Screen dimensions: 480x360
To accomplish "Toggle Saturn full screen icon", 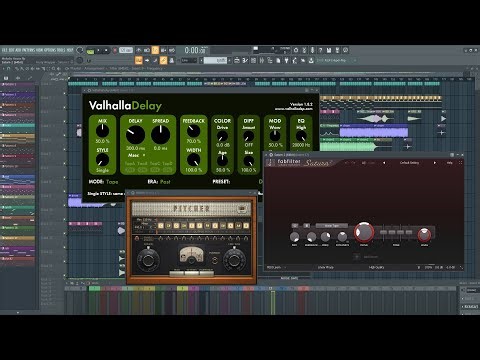I will (x=460, y=163).
